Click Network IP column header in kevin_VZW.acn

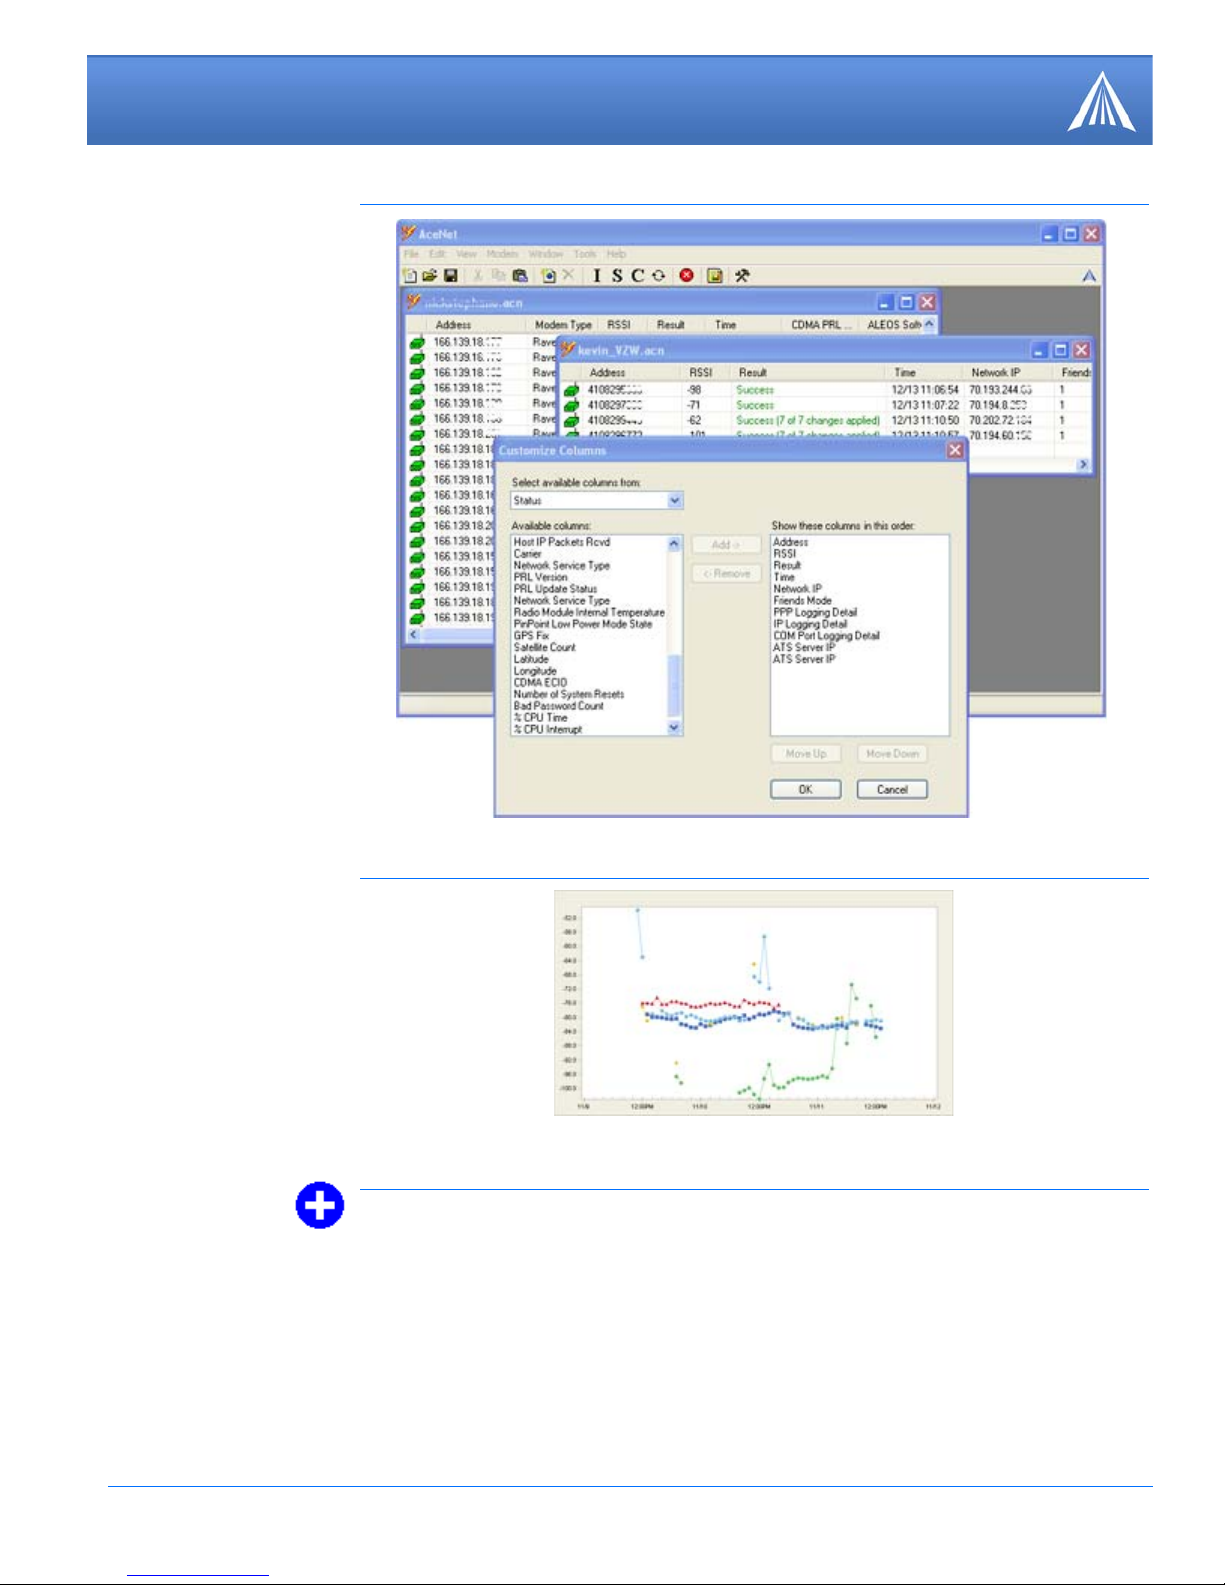[1010, 372]
